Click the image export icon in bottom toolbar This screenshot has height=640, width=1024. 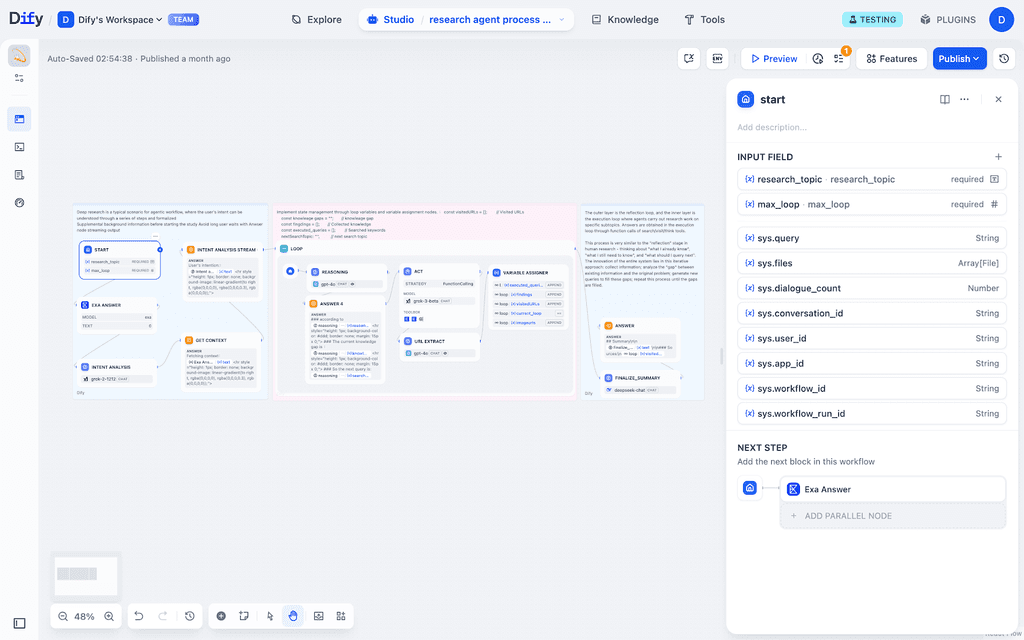coord(317,616)
